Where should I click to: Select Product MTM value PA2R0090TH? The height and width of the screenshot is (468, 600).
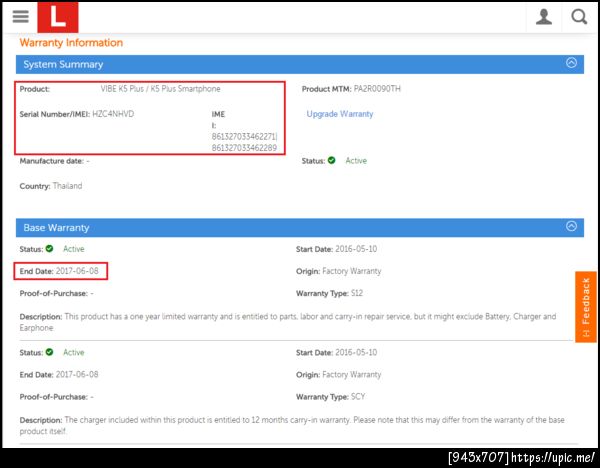pyautogui.click(x=377, y=89)
